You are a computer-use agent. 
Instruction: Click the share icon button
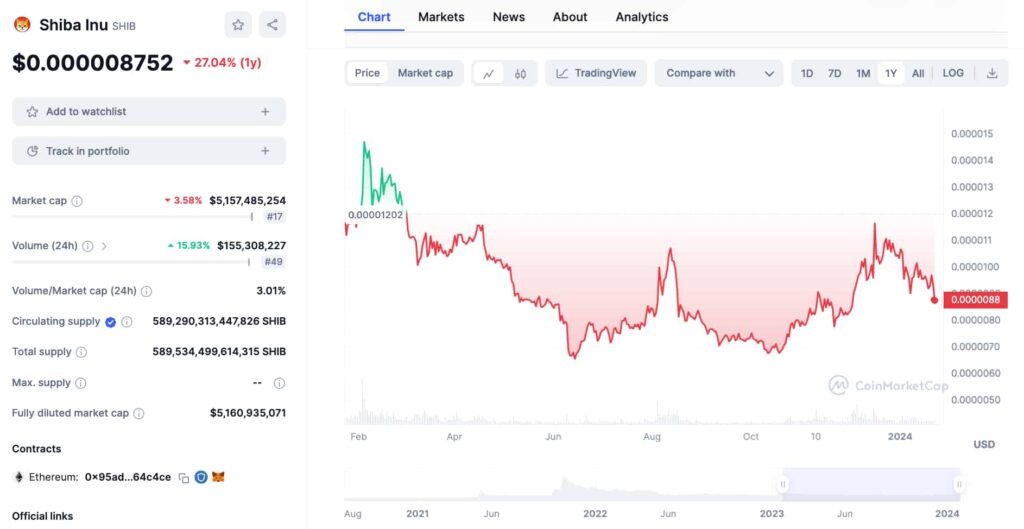pyautogui.click(x=272, y=25)
